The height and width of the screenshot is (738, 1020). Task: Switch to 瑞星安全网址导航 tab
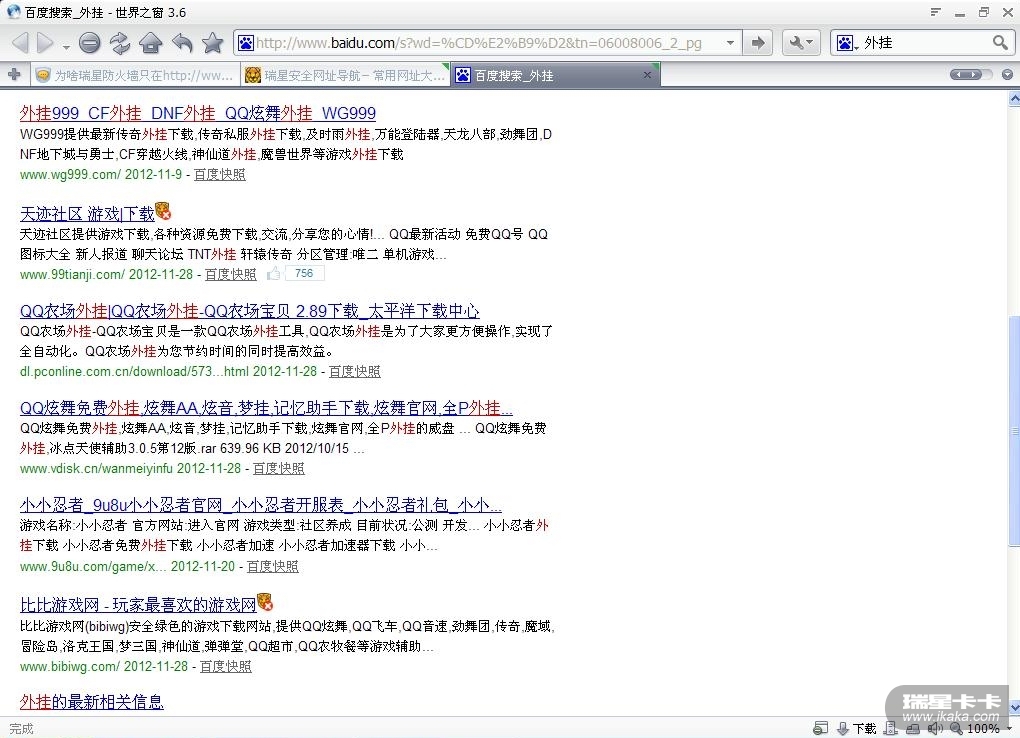[345, 75]
